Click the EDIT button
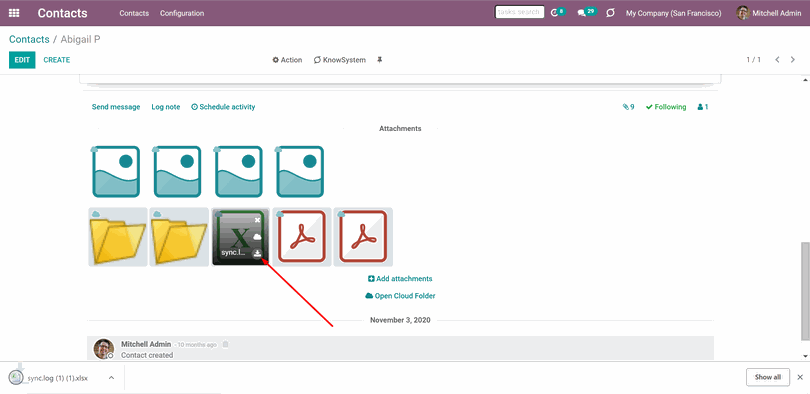 pos(22,60)
